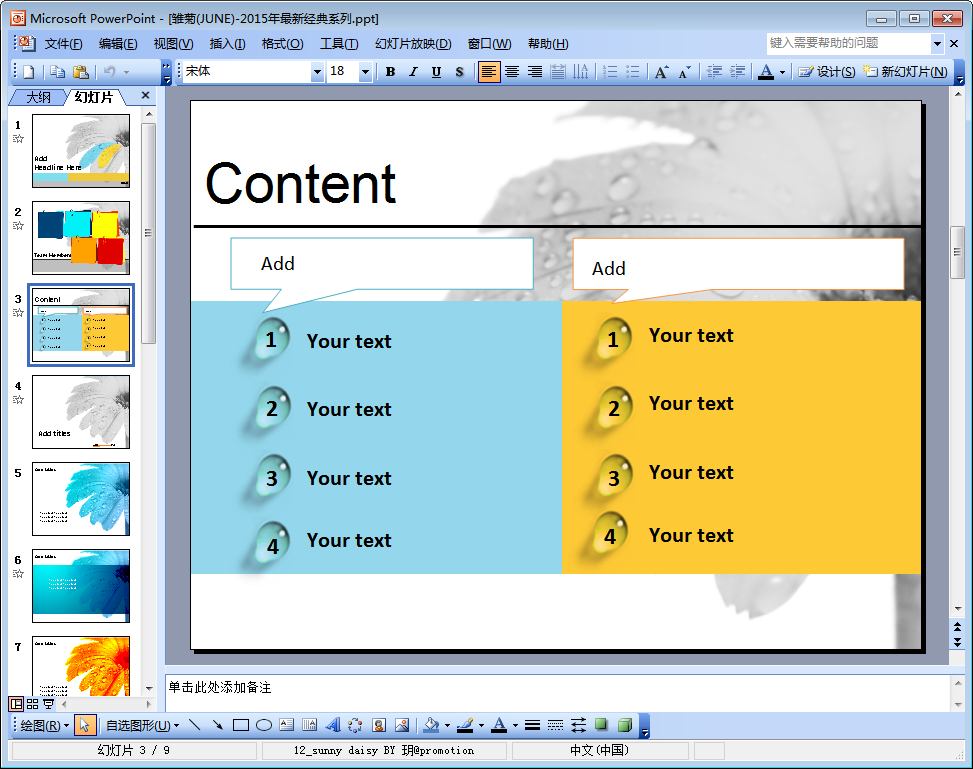Viewport: 973px width, 769px height.
Task: Open the 自选图形 AutoShapes menu
Action: pyautogui.click(x=142, y=725)
